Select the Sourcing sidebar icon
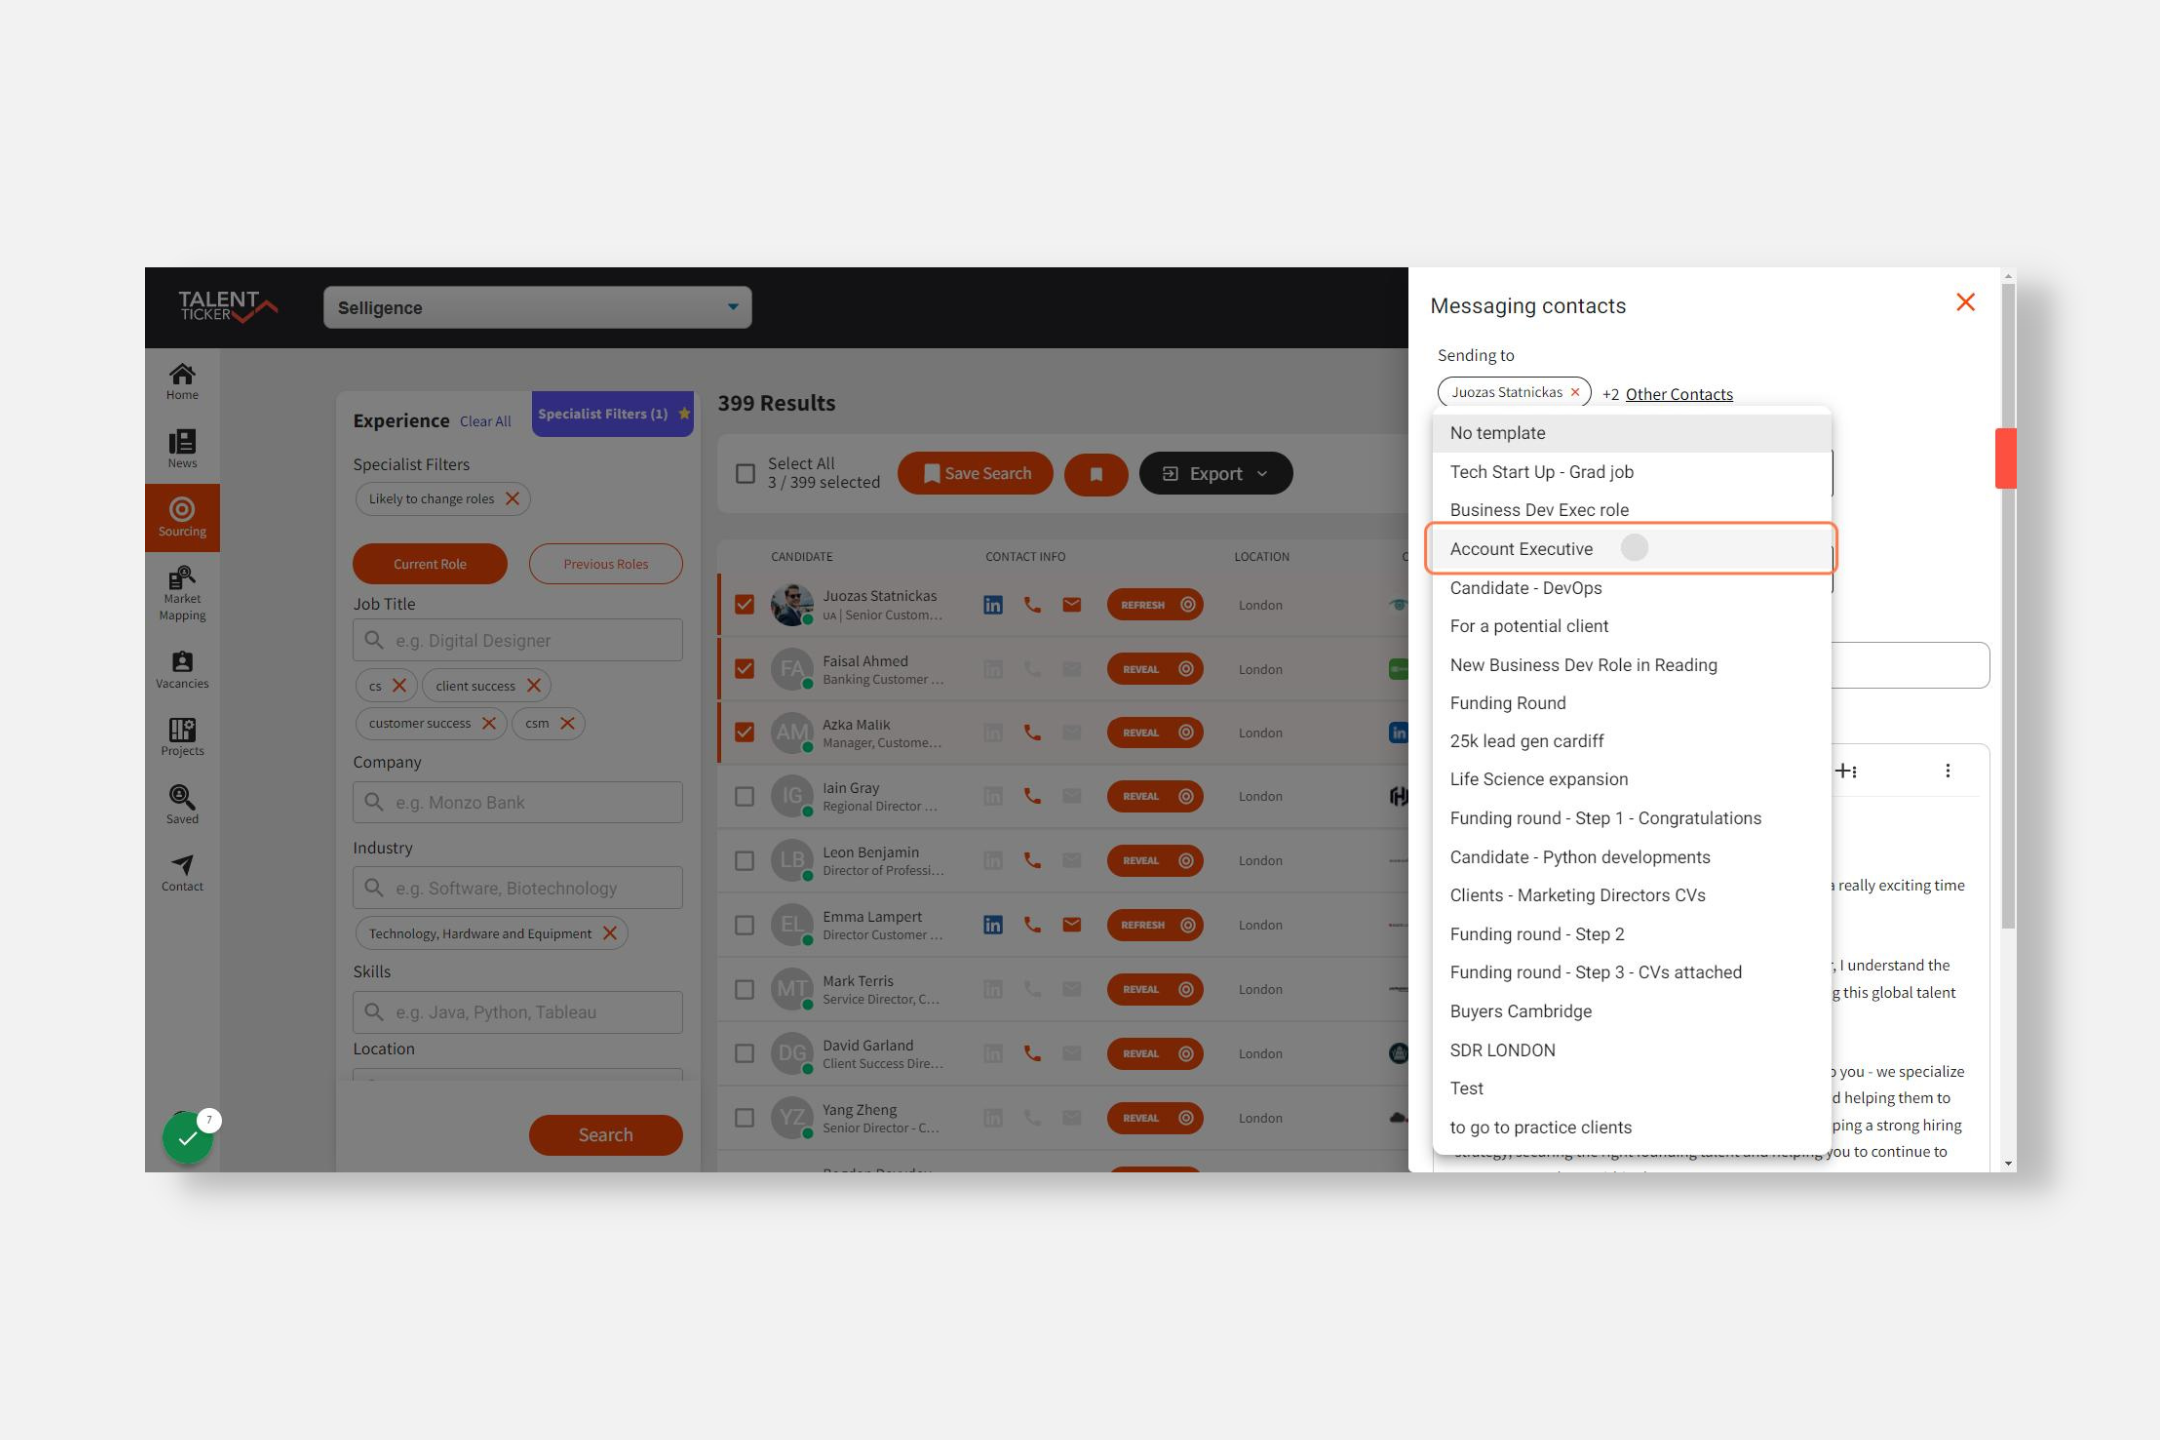The width and height of the screenshot is (2160, 1440). coord(182,517)
